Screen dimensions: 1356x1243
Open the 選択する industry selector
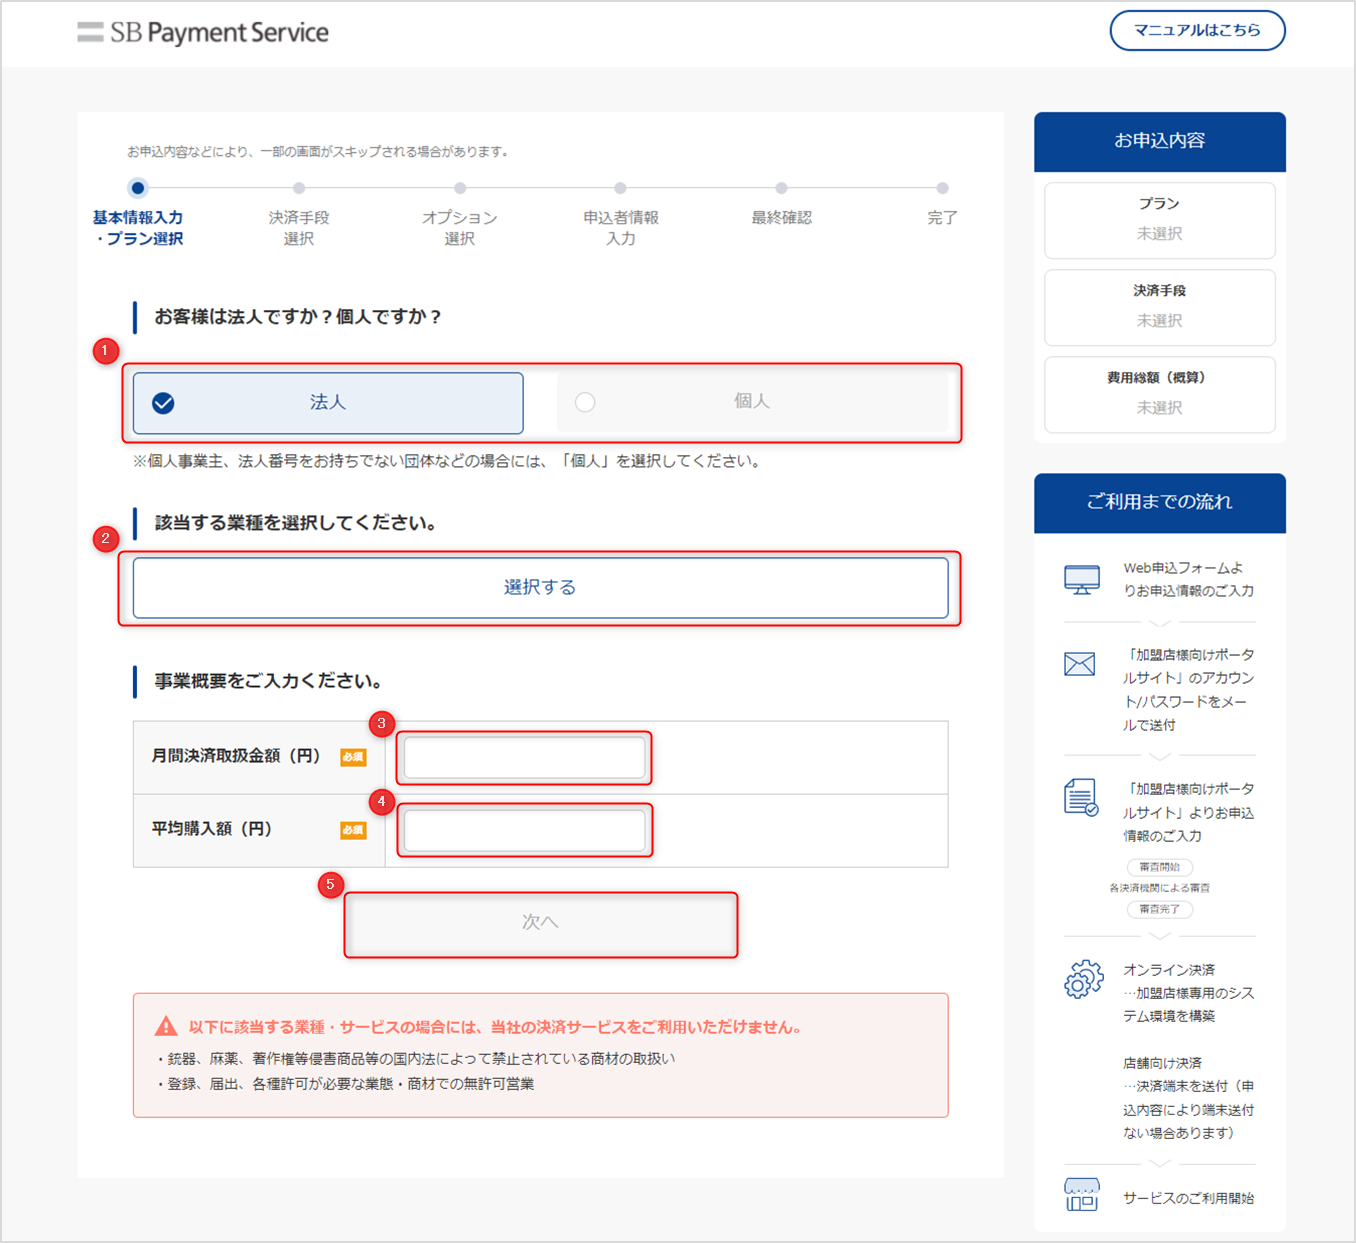click(540, 588)
